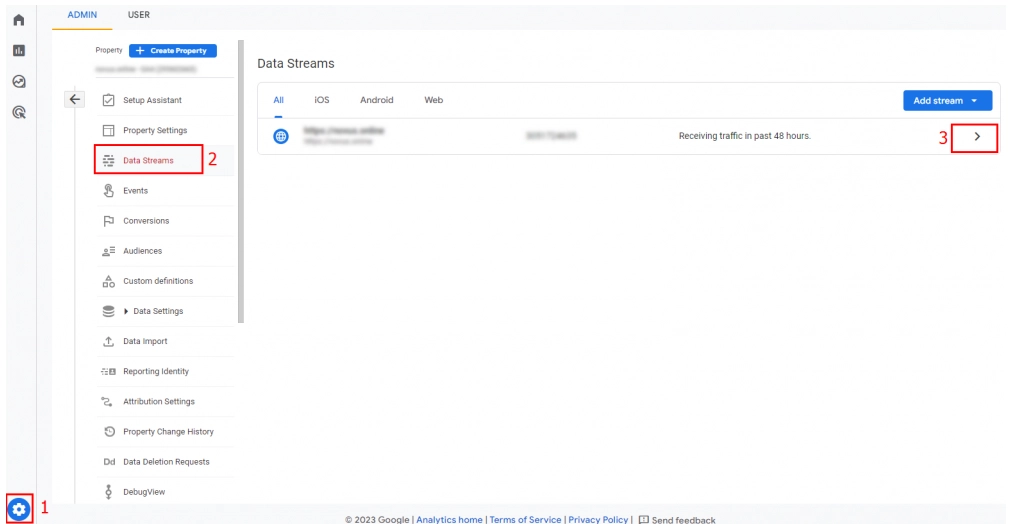The image size is (1011, 524).
Task: Open the Admin gear icon
Action: (19, 509)
